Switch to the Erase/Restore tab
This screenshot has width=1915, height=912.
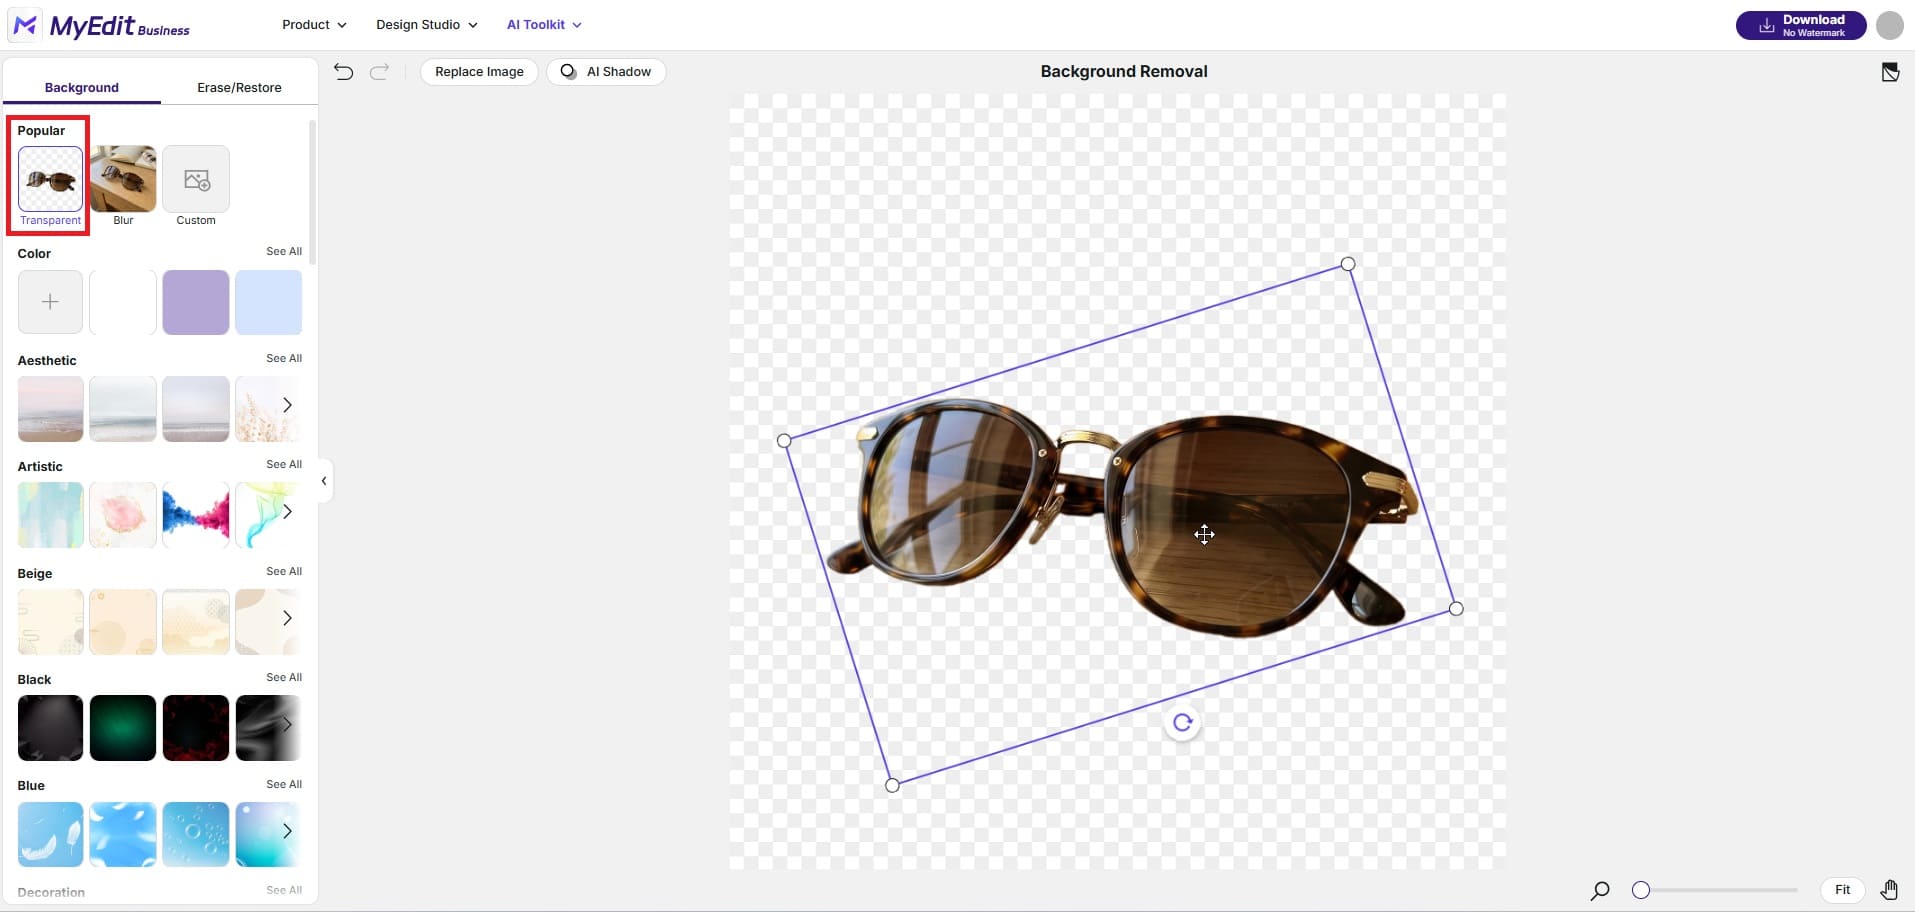click(238, 87)
